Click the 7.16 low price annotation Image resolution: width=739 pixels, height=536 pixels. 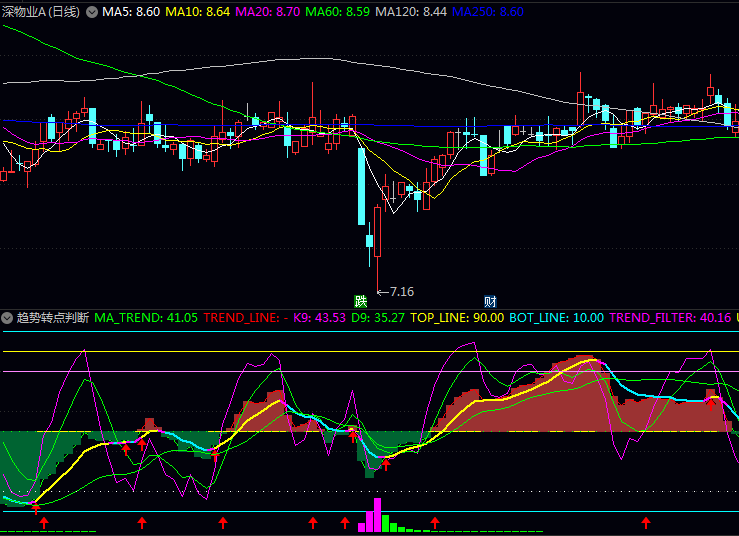(400, 291)
